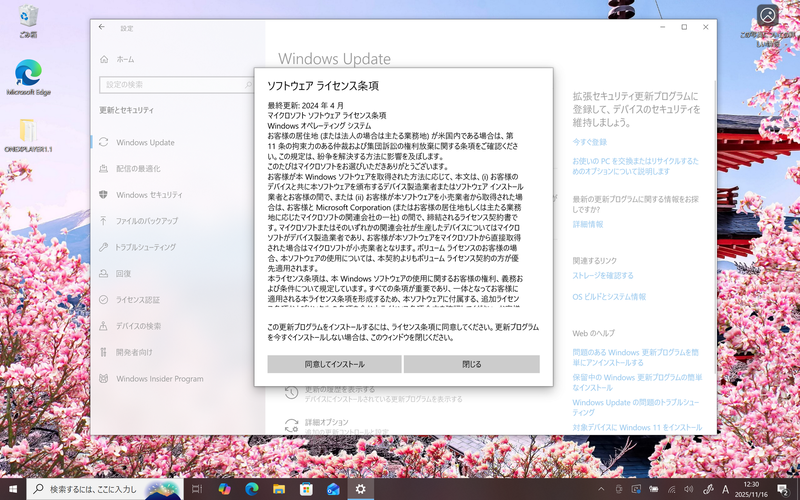Image resolution: width=800 pixels, height=500 pixels.
Task: Open notification center in taskbar
Action: (x=784, y=489)
